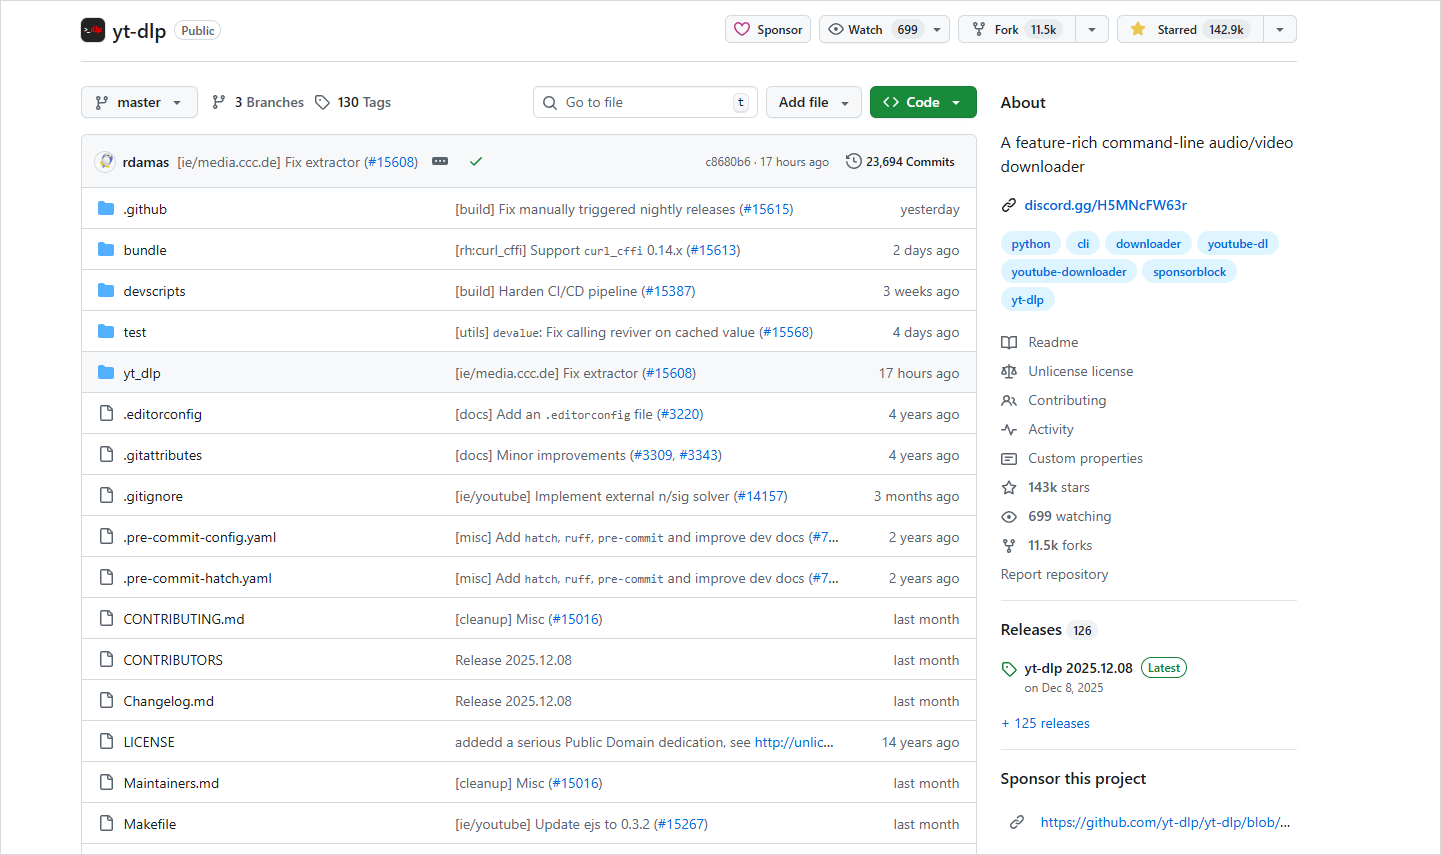This screenshot has width=1441, height=855.
Task: Open commit hash c8680b6
Action: point(727,162)
